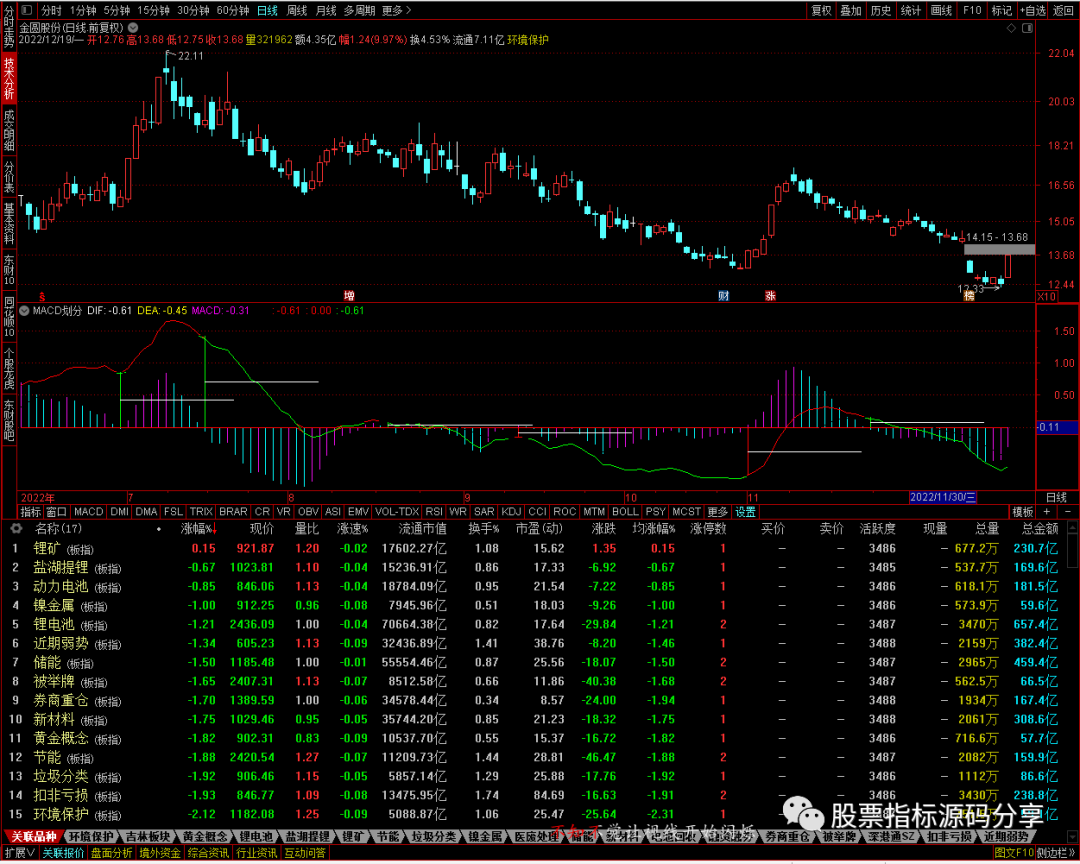The image size is (1080, 864).
Task: Open the 多周期 multi-period view
Action: pyautogui.click(x=360, y=10)
